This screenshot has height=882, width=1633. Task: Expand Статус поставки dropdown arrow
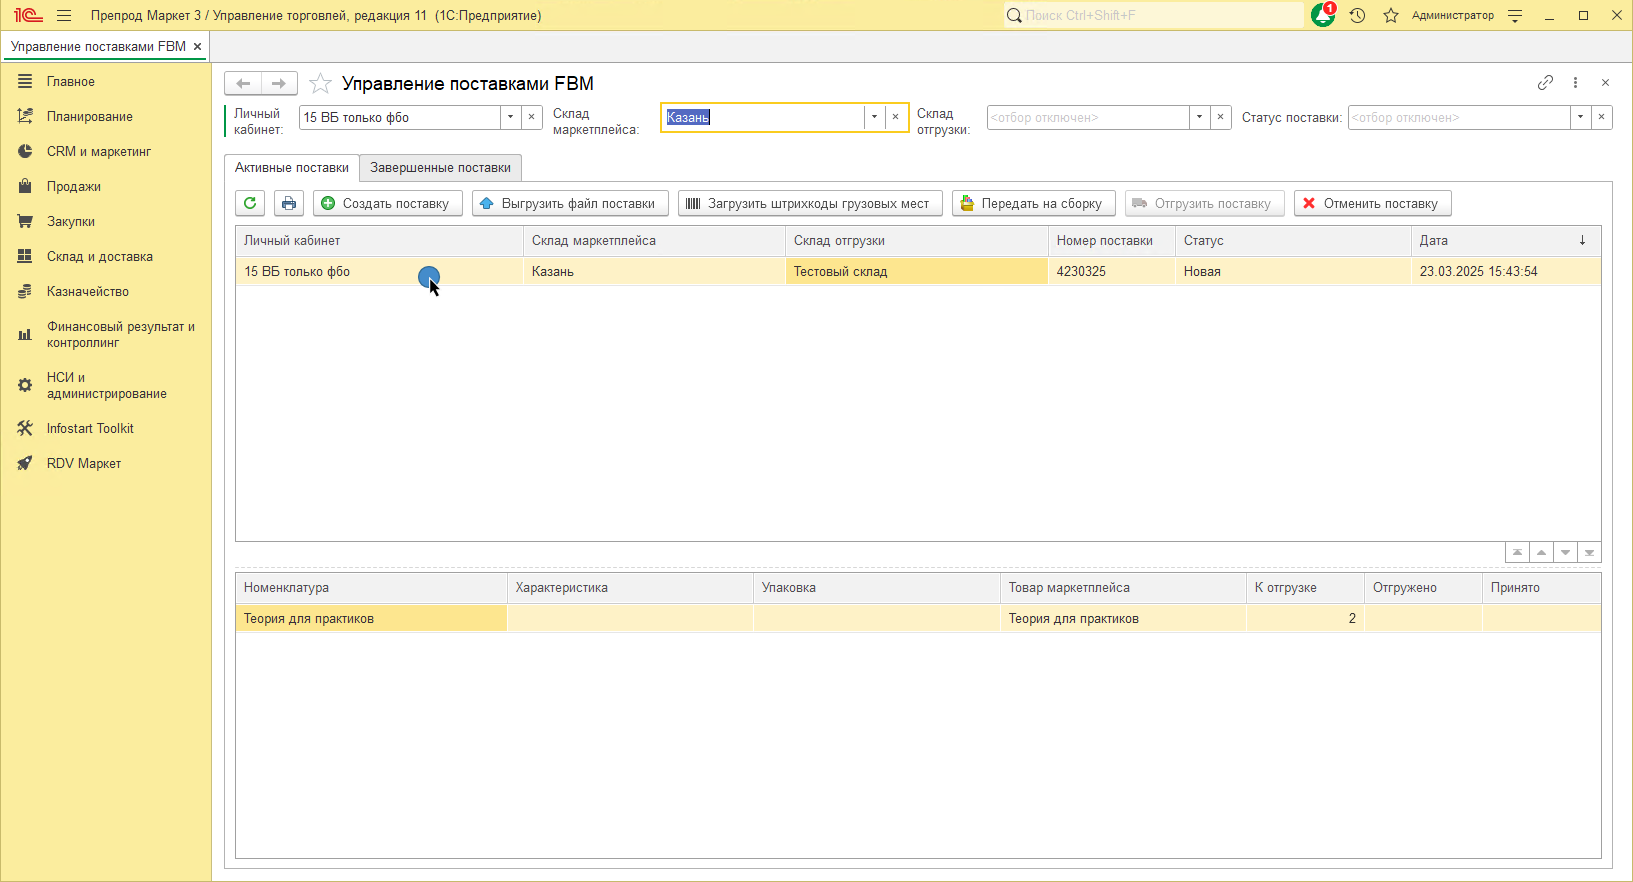click(1580, 117)
